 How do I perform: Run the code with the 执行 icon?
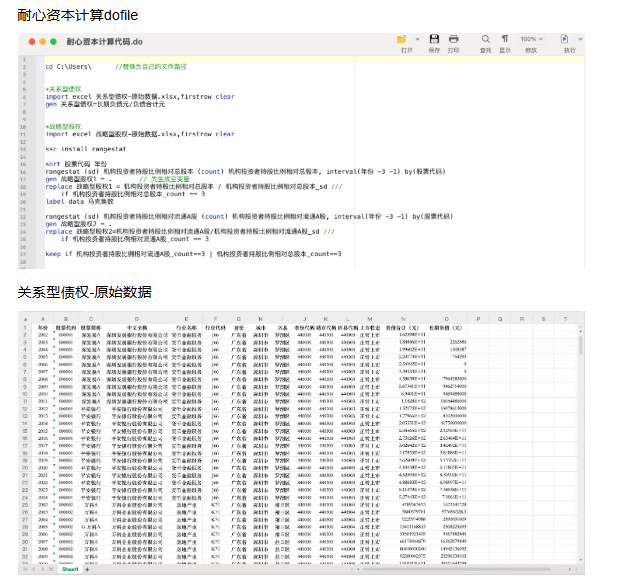(564, 39)
